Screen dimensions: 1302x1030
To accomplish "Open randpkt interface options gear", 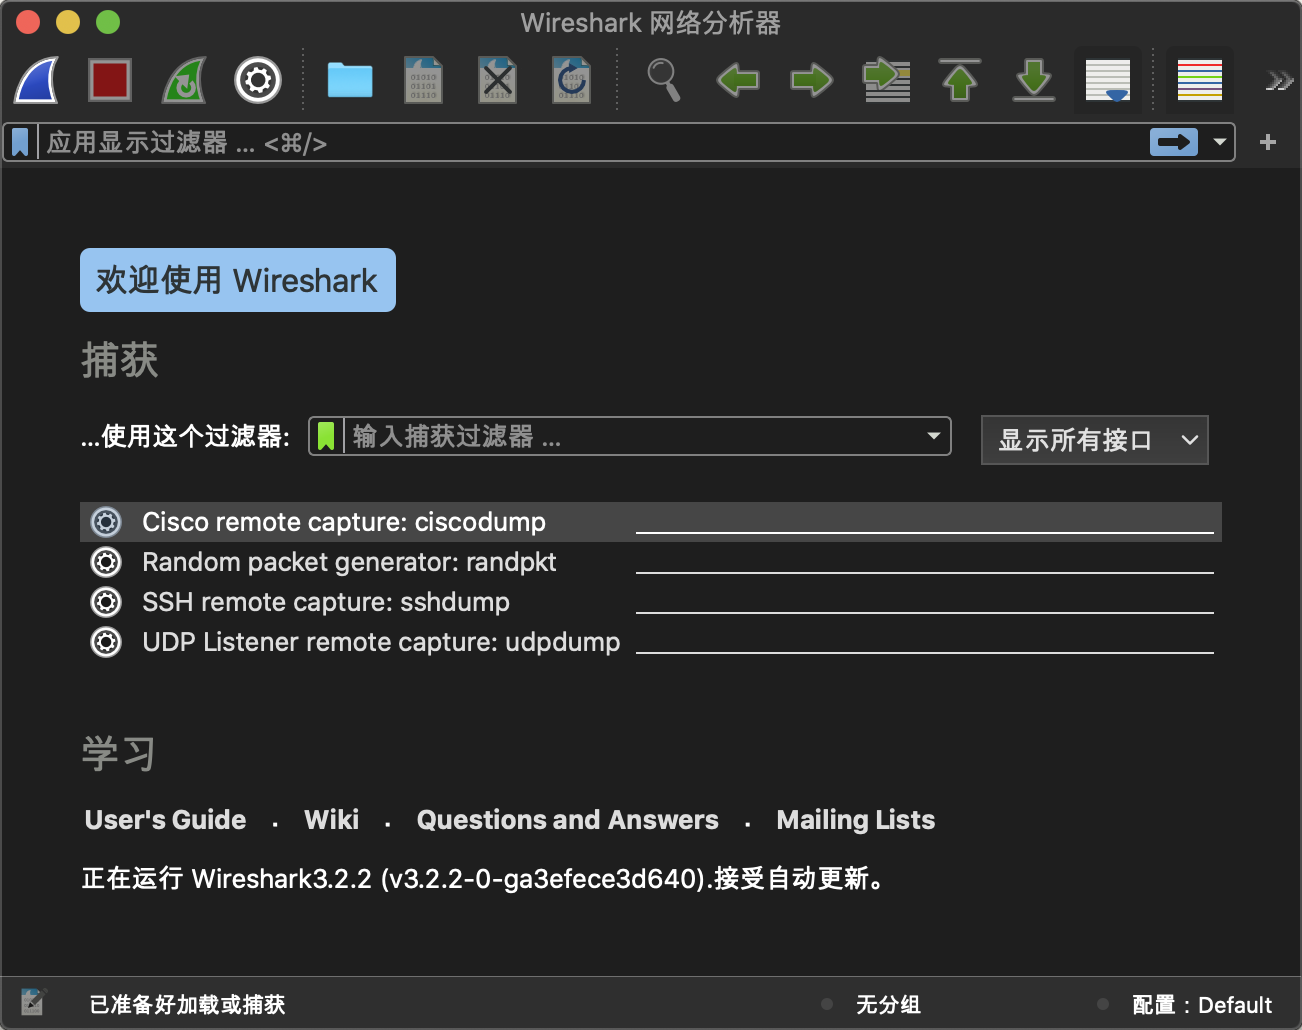I will point(106,562).
